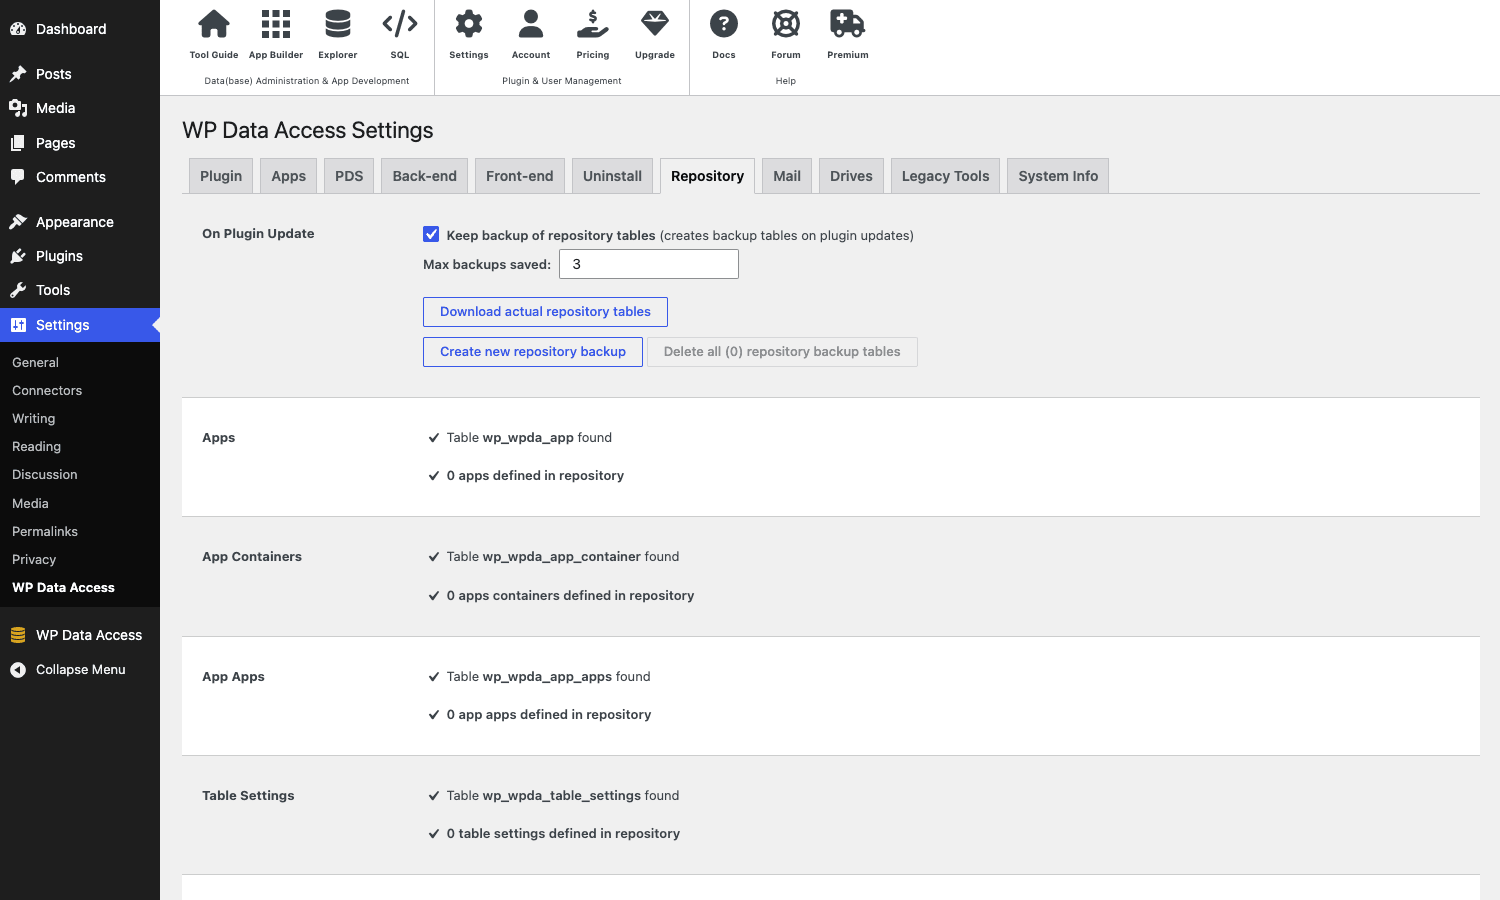Viewport: 1500px width, 900px height.
Task: Open Plugins in the admin sidebar
Action: [80, 256]
